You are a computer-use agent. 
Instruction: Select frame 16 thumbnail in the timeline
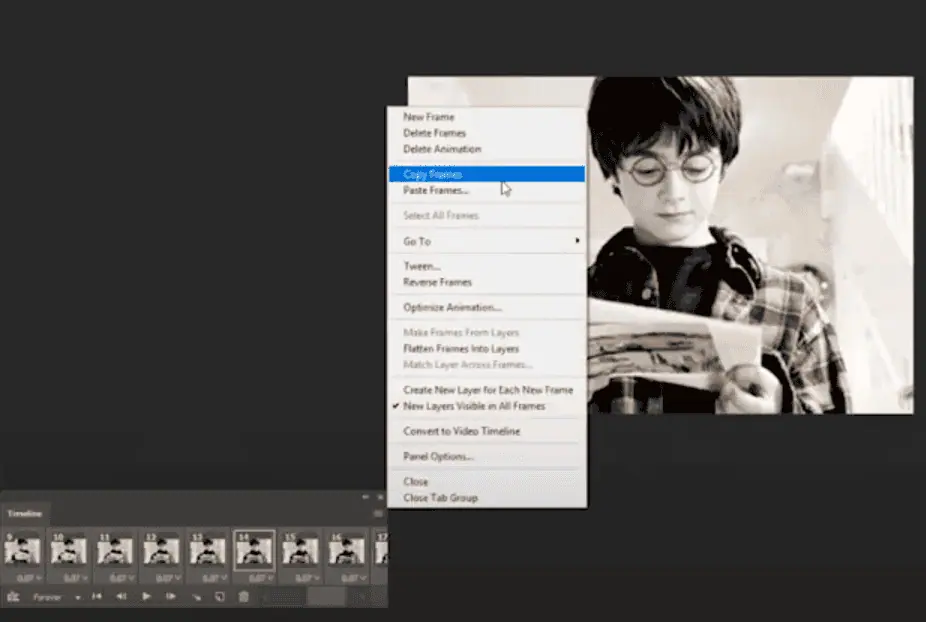coord(347,551)
